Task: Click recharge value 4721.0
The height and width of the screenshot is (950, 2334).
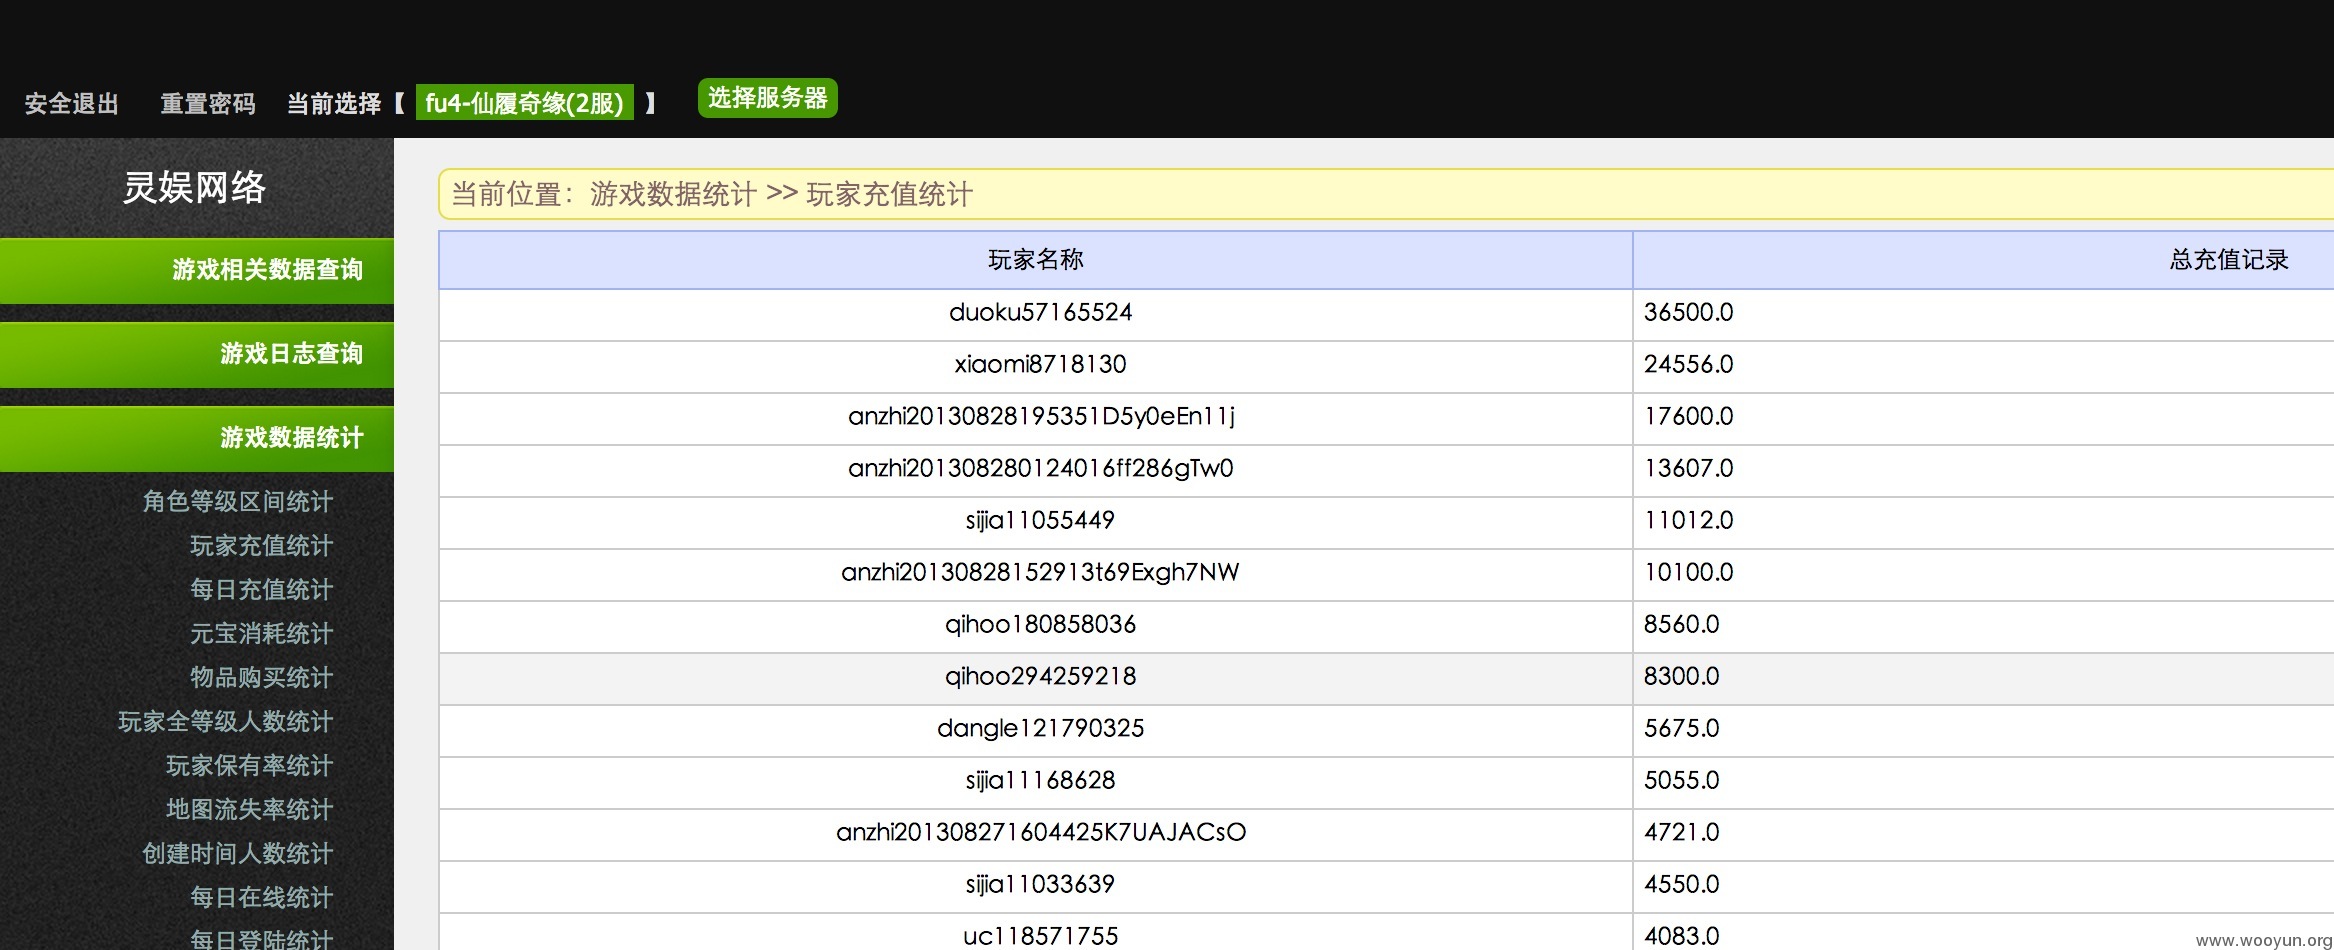Action: point(1681,832)
